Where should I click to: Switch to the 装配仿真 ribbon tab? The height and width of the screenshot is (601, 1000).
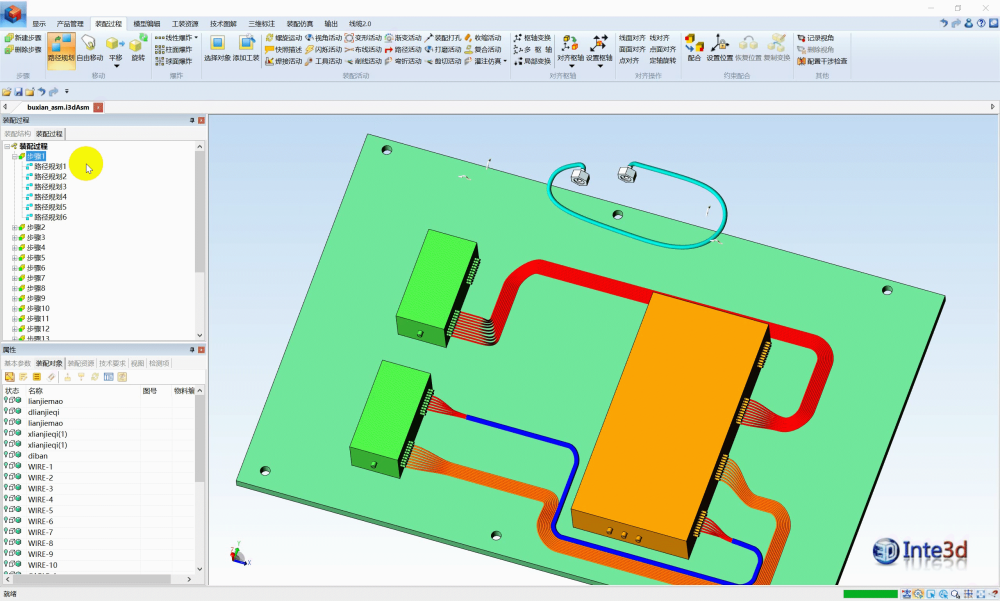pyautogui.click(x=300, y=24)
